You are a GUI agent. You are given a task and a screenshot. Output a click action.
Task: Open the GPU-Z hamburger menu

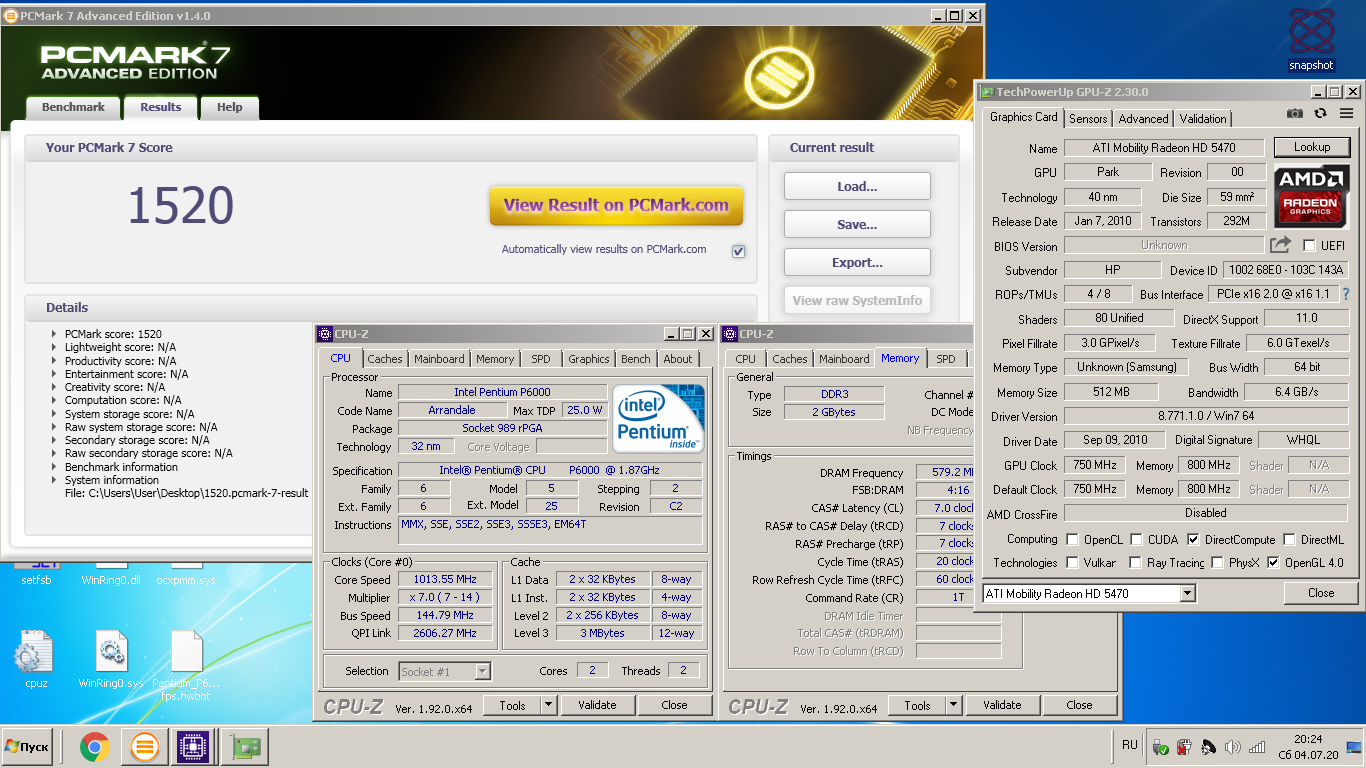pyautogui.click(x=1346, y=114)
